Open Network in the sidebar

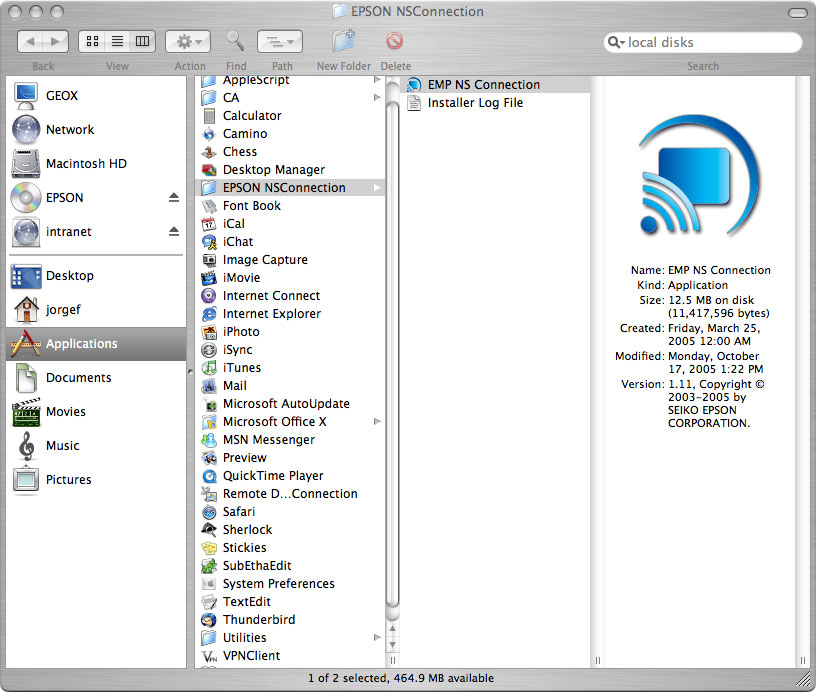[x=96, y=130]
